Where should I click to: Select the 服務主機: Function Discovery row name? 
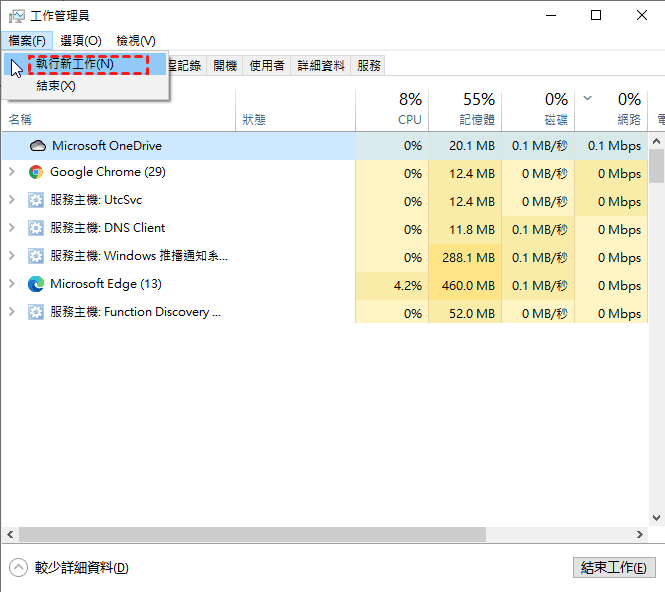coord(135,312)
